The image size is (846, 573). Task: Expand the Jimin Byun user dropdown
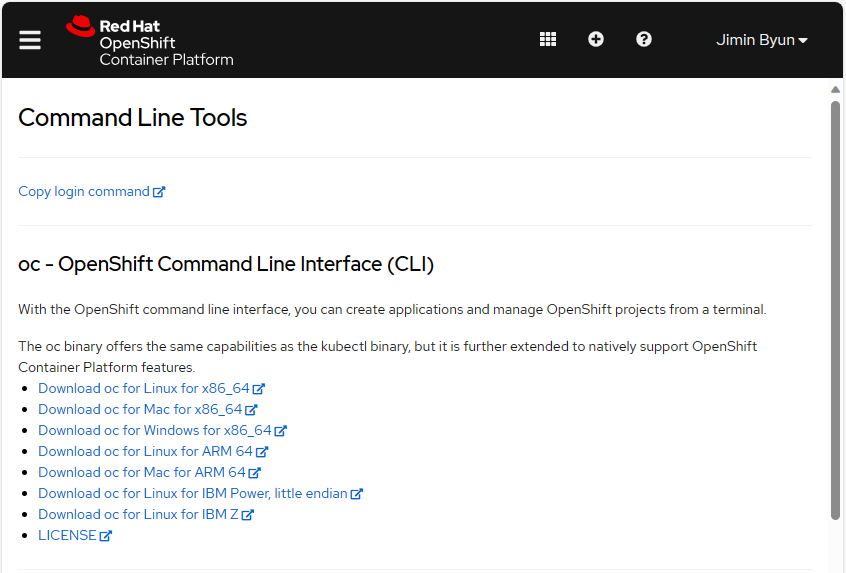pyautogui.click(x=761, y=40)
